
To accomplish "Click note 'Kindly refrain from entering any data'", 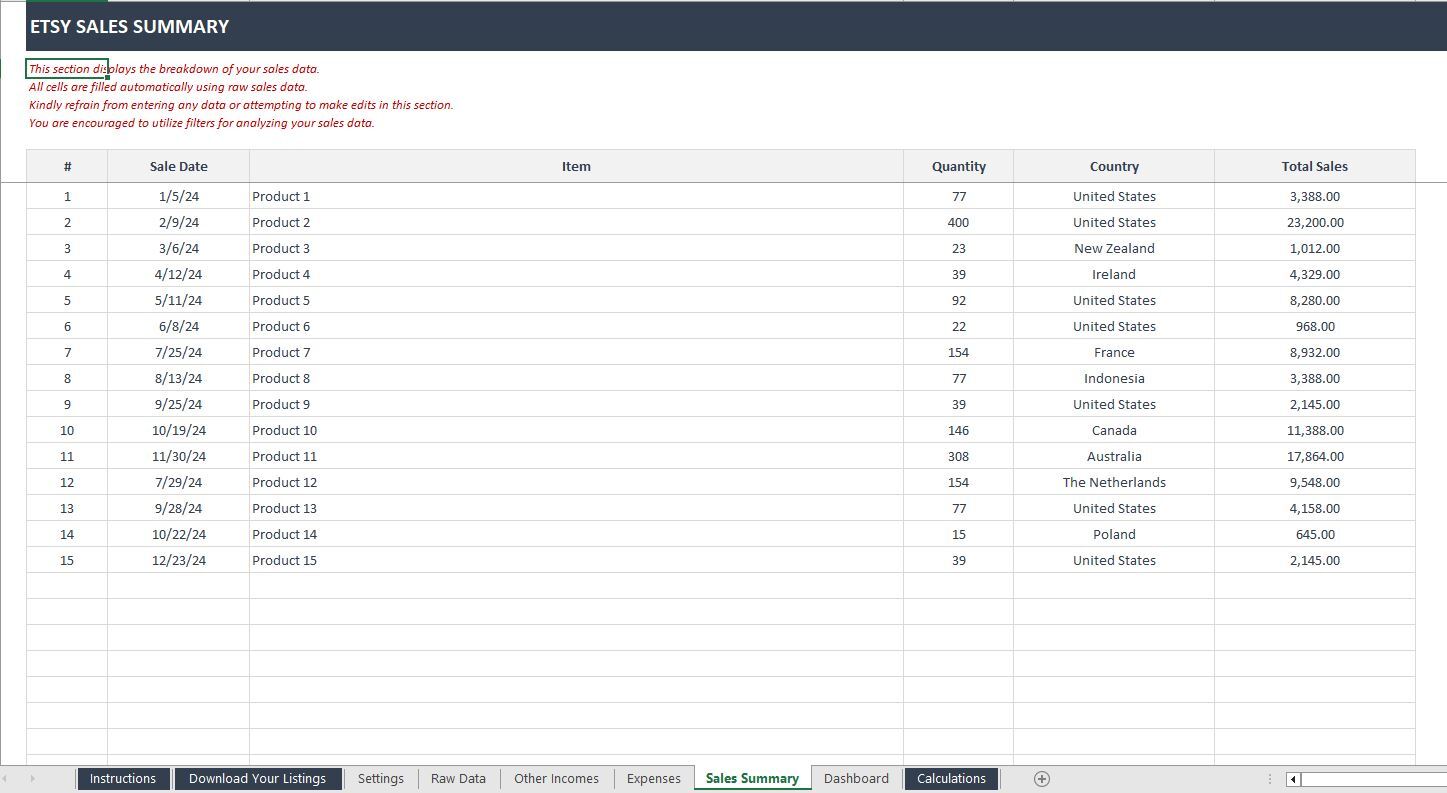I will (240, 105).
